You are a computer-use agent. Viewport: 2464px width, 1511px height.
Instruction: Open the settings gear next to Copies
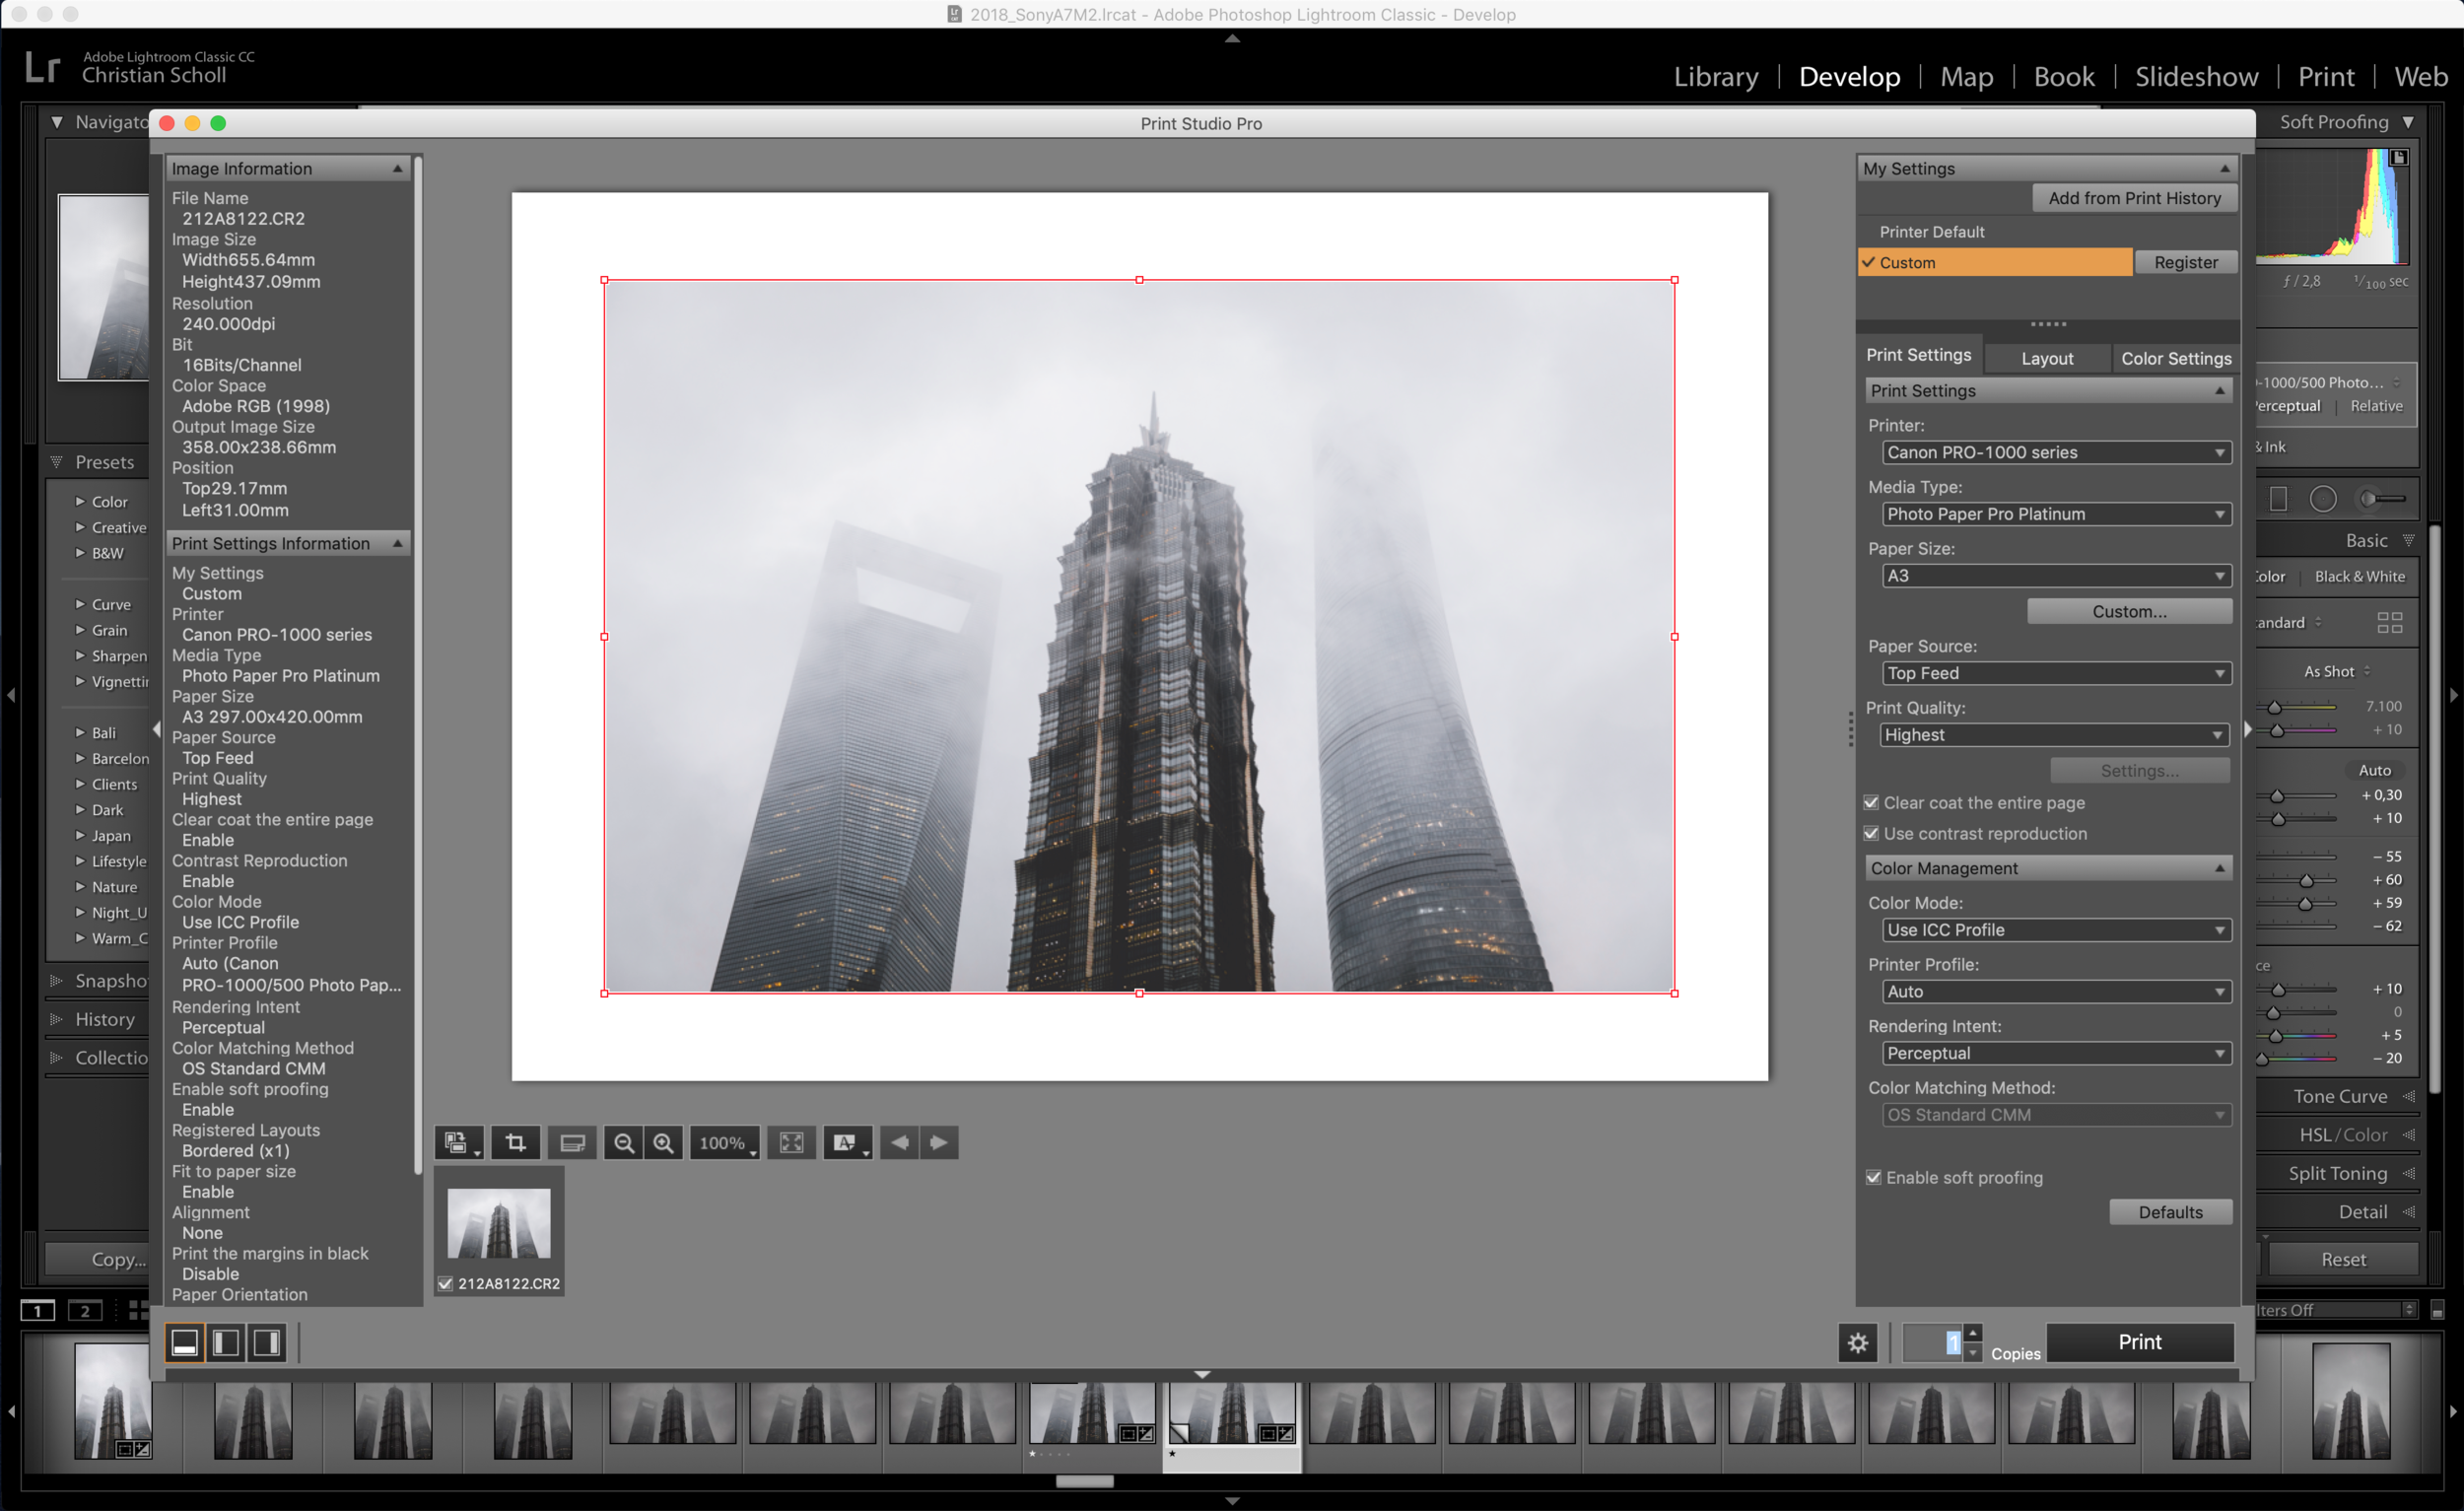[x=1858, y=1342]
